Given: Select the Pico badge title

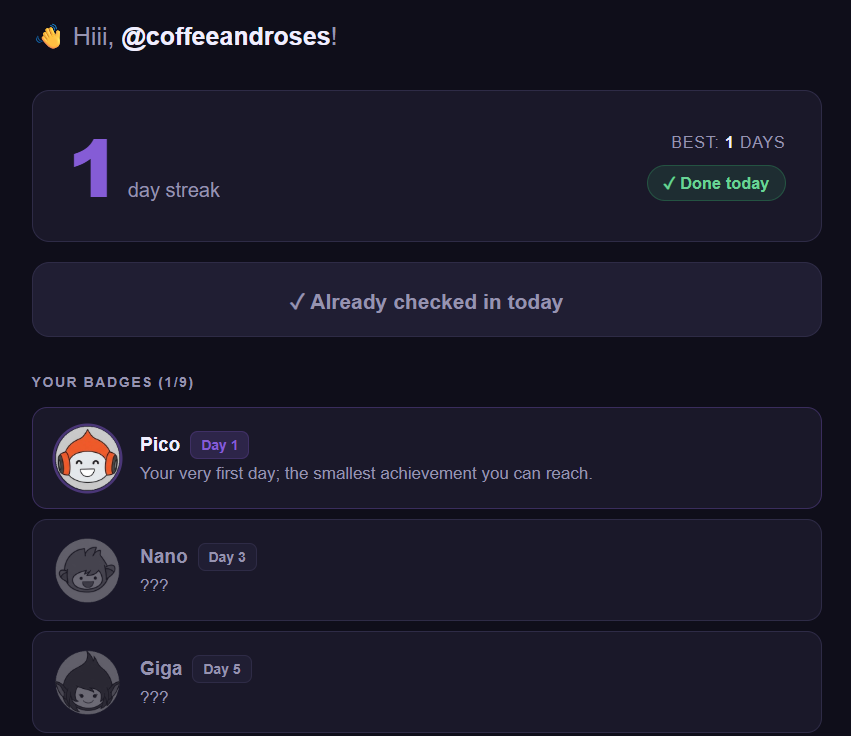Looking at the screenshot, I should click(160, 445).
